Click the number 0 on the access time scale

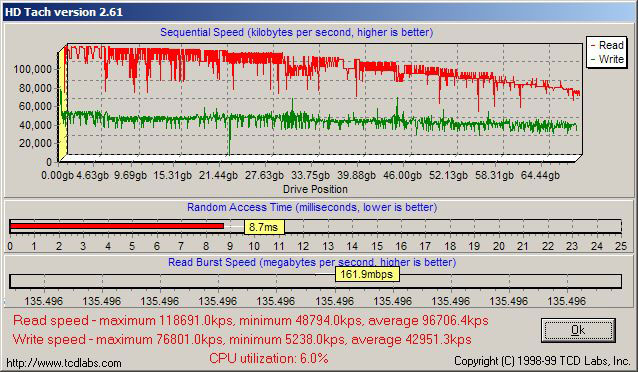(x=10, y=246)
